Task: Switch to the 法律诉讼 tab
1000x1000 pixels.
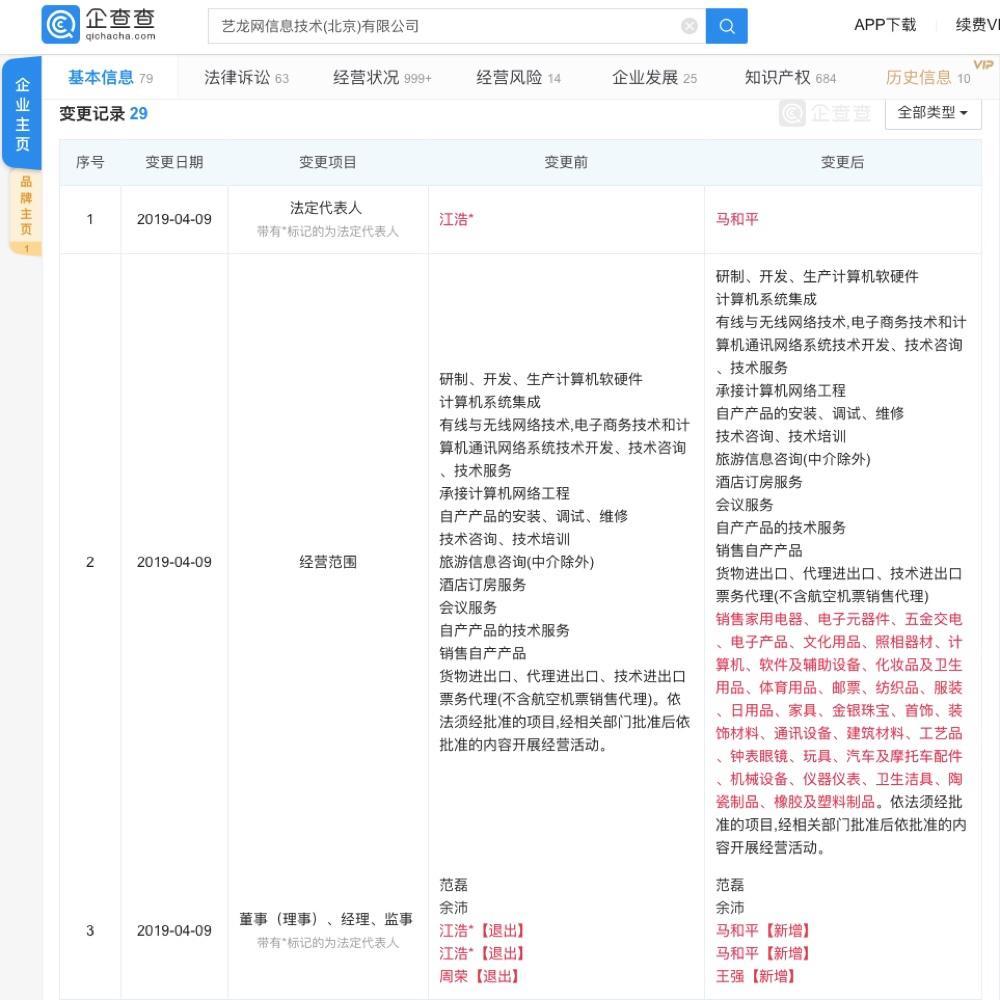Action: [x=246, y=78]
